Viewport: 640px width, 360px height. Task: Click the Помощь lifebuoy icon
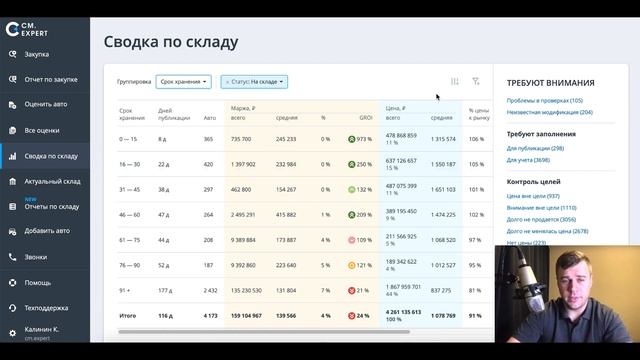coord(13,282)
